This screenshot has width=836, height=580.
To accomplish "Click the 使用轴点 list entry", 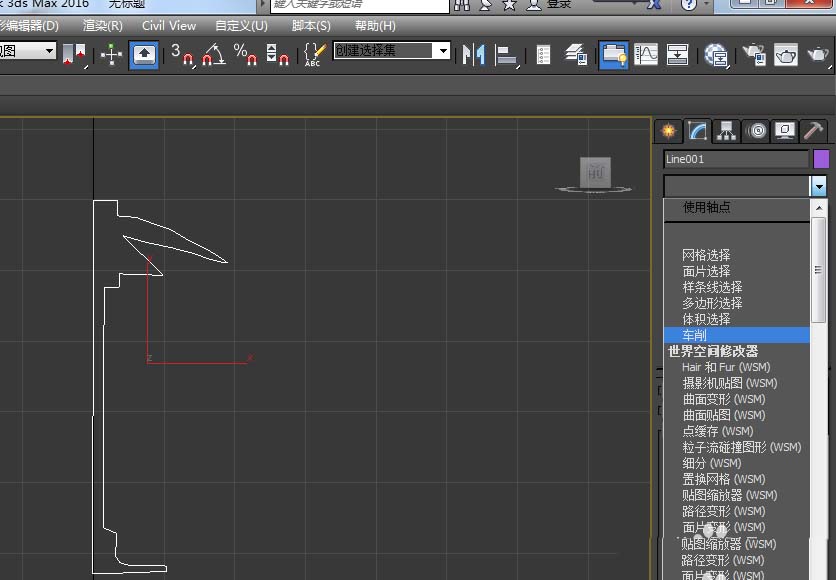I will 707,207.
